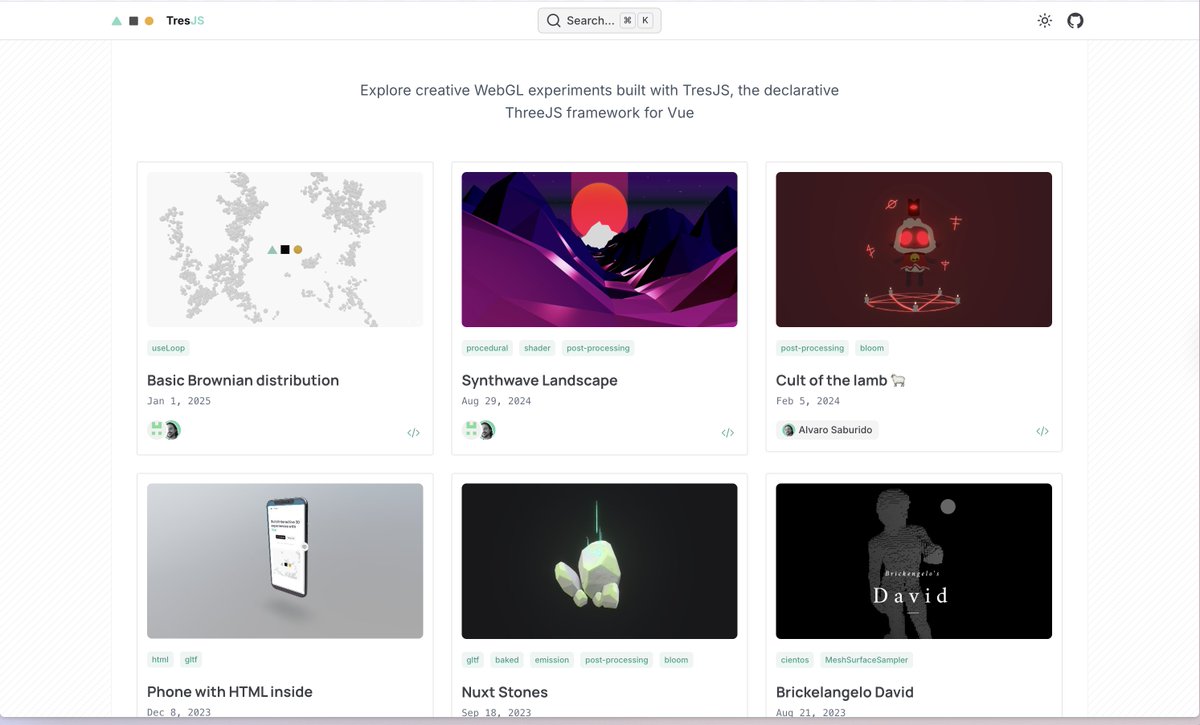Open the Nuxt Stones title link
1200x725 pixels.
pos(505,692)
